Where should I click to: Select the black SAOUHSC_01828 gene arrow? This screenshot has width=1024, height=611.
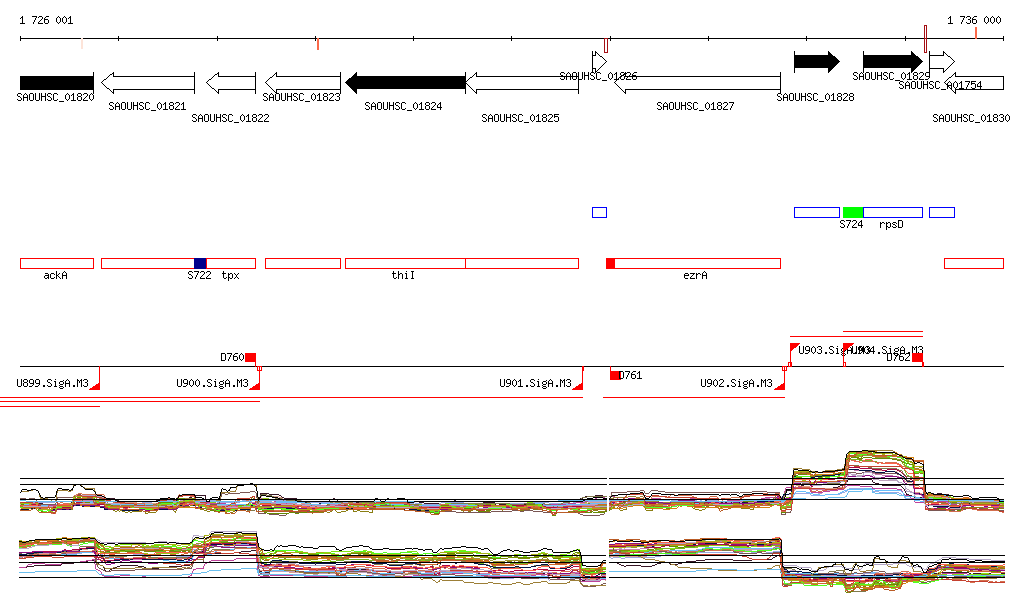pos(816,62)
